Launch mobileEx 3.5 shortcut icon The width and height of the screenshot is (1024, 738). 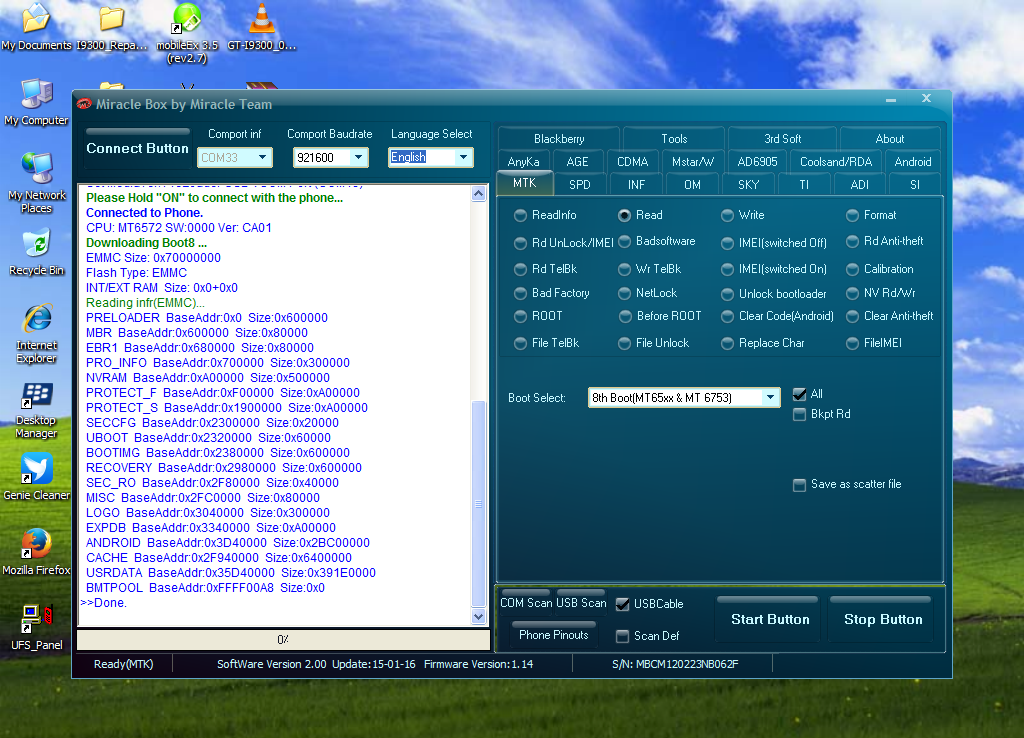tap(187, 33)
